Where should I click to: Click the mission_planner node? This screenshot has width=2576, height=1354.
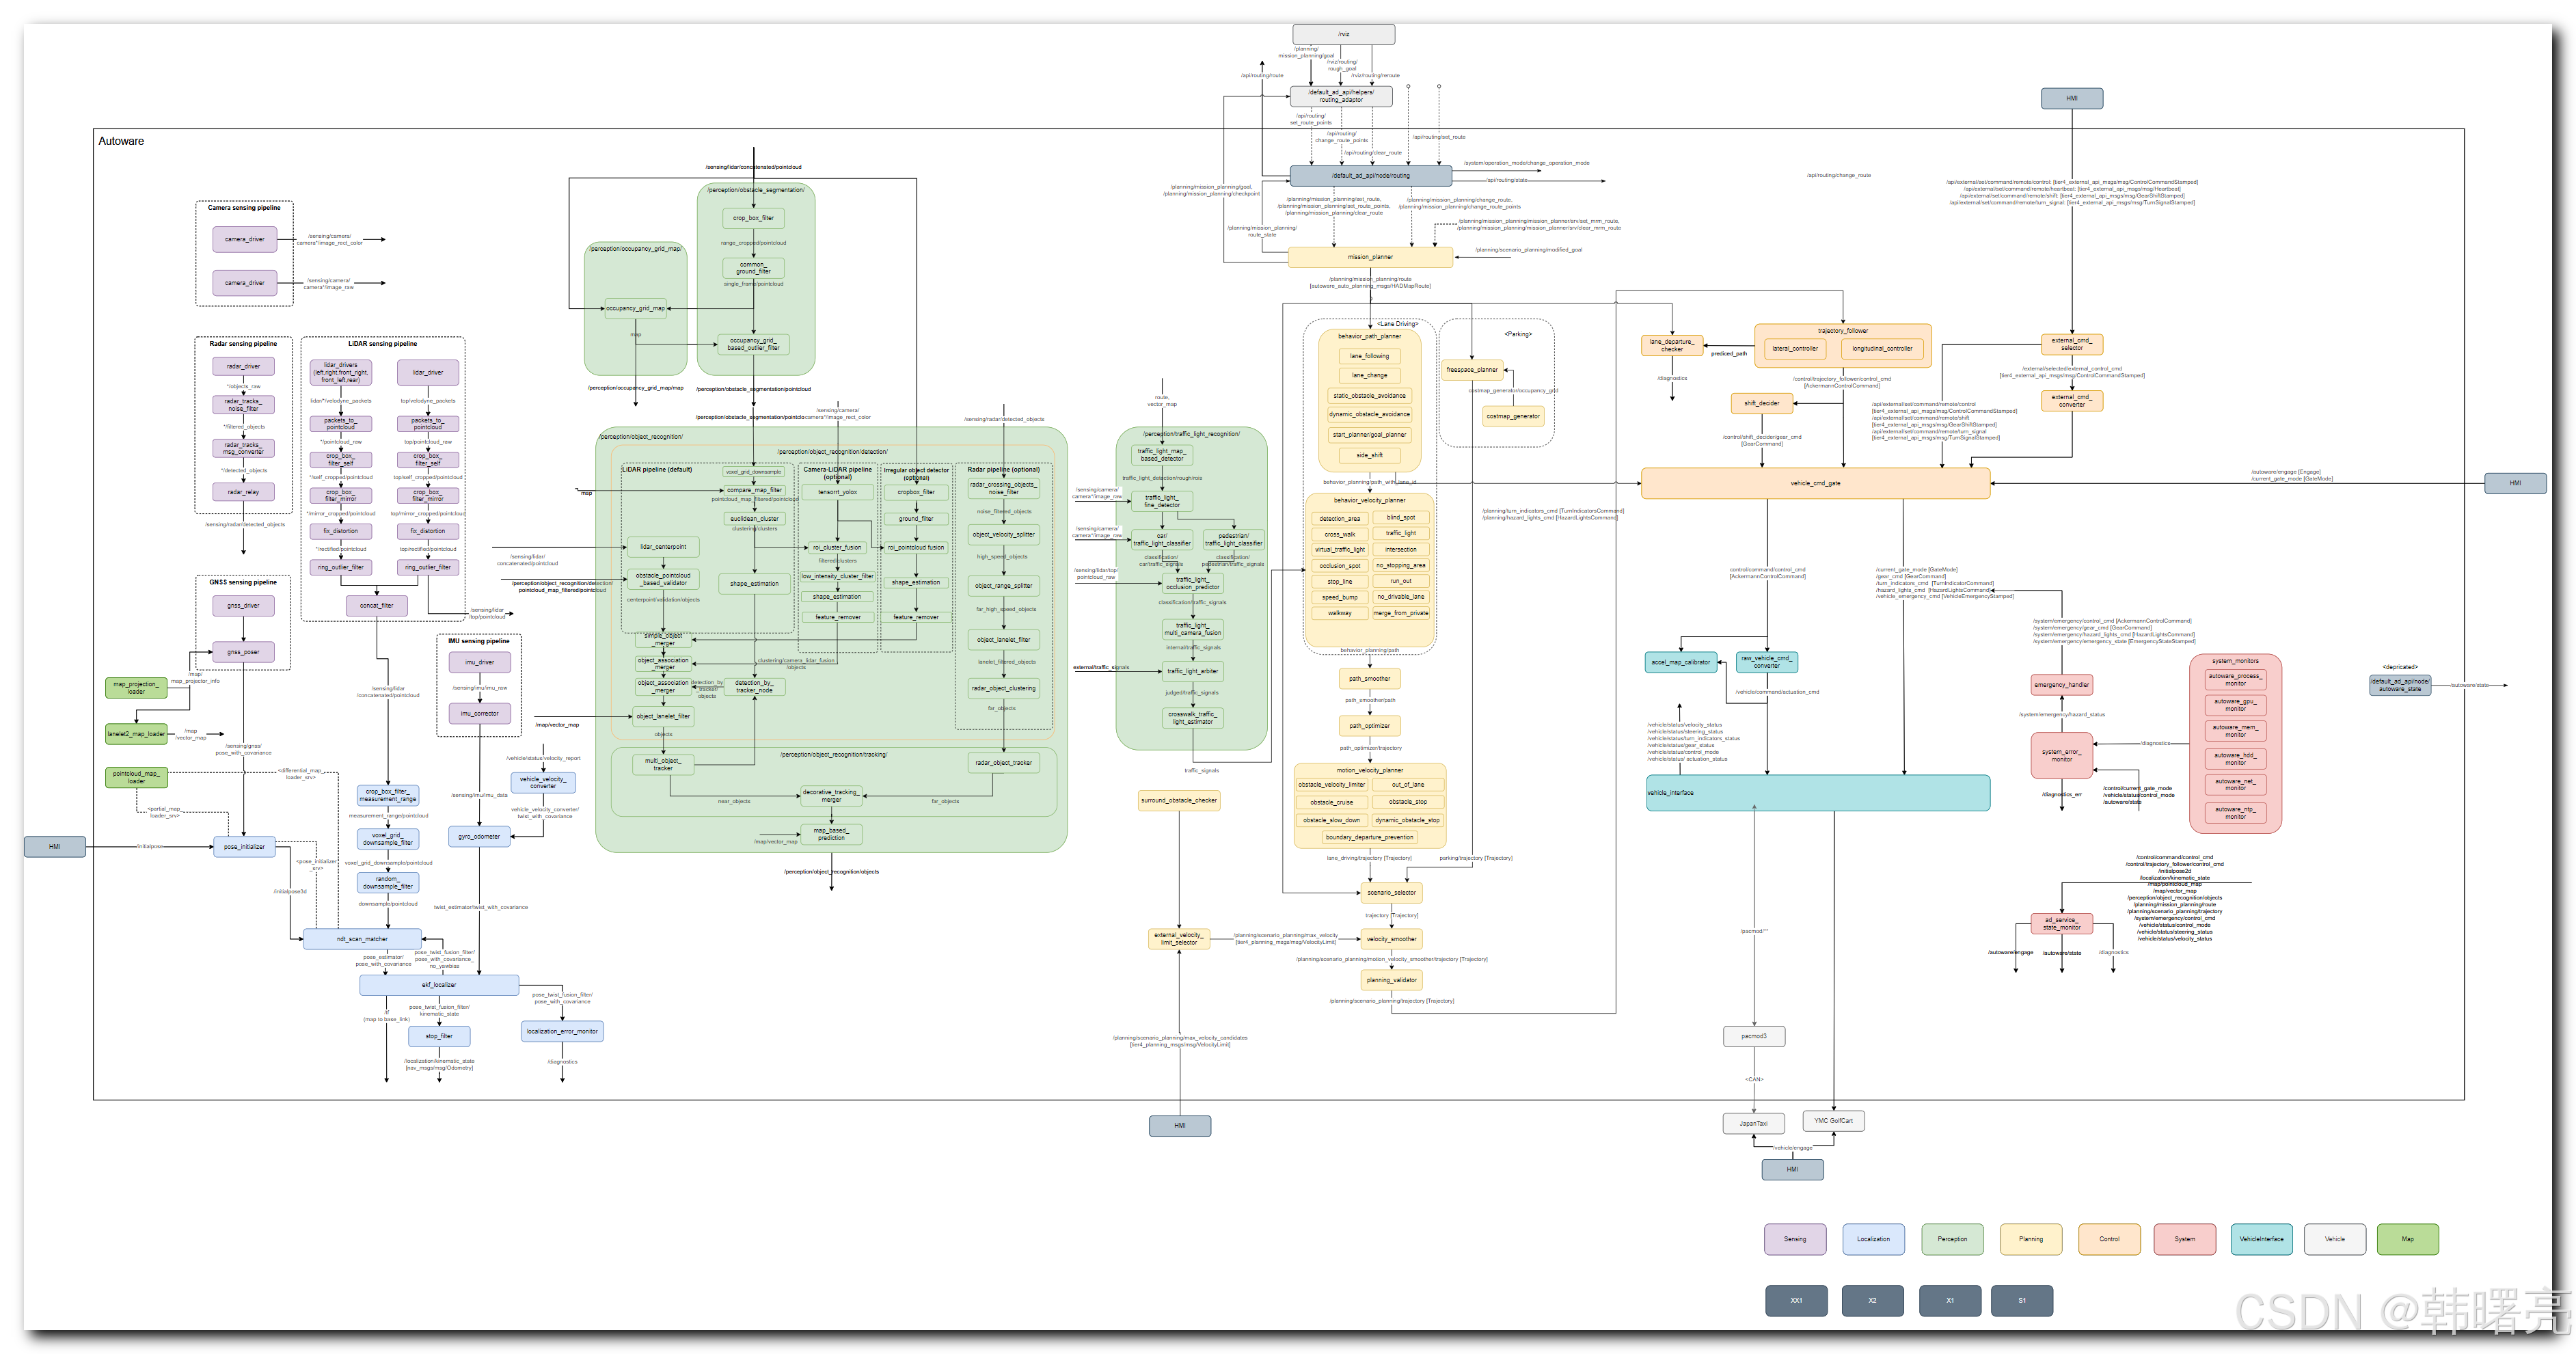[x=1370, y=257]
